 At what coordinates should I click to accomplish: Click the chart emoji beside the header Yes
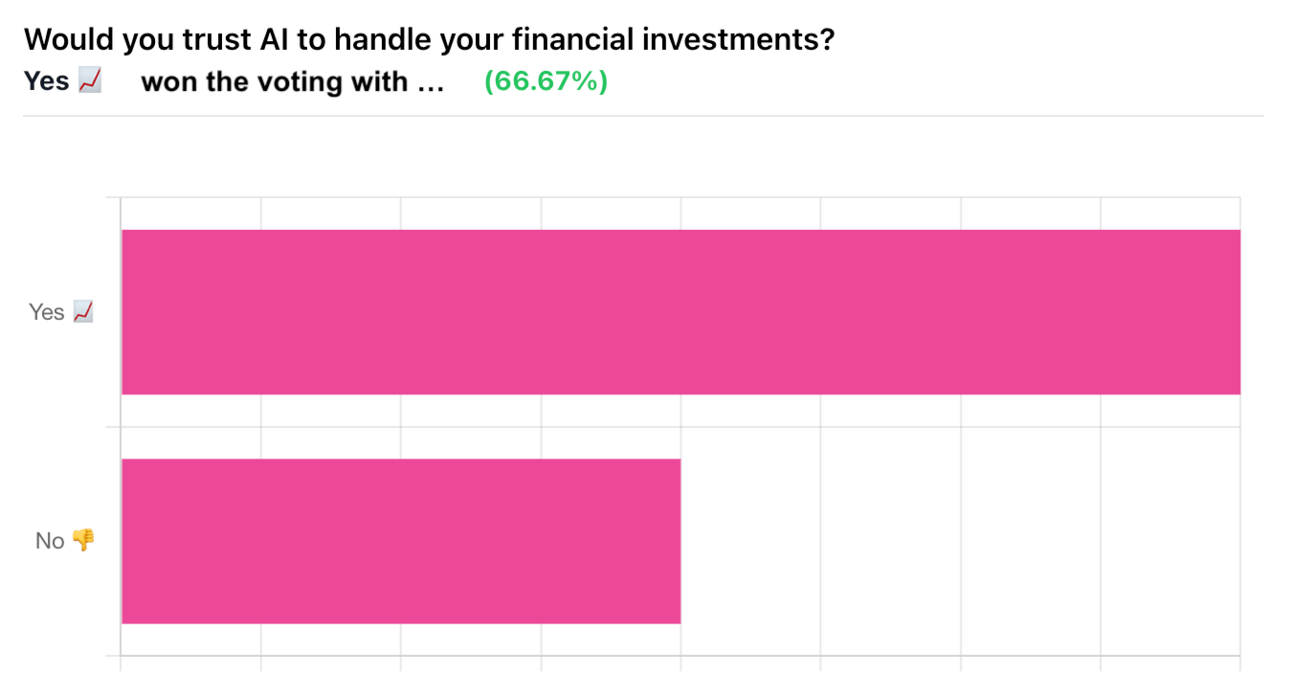[x=90, y=82]
